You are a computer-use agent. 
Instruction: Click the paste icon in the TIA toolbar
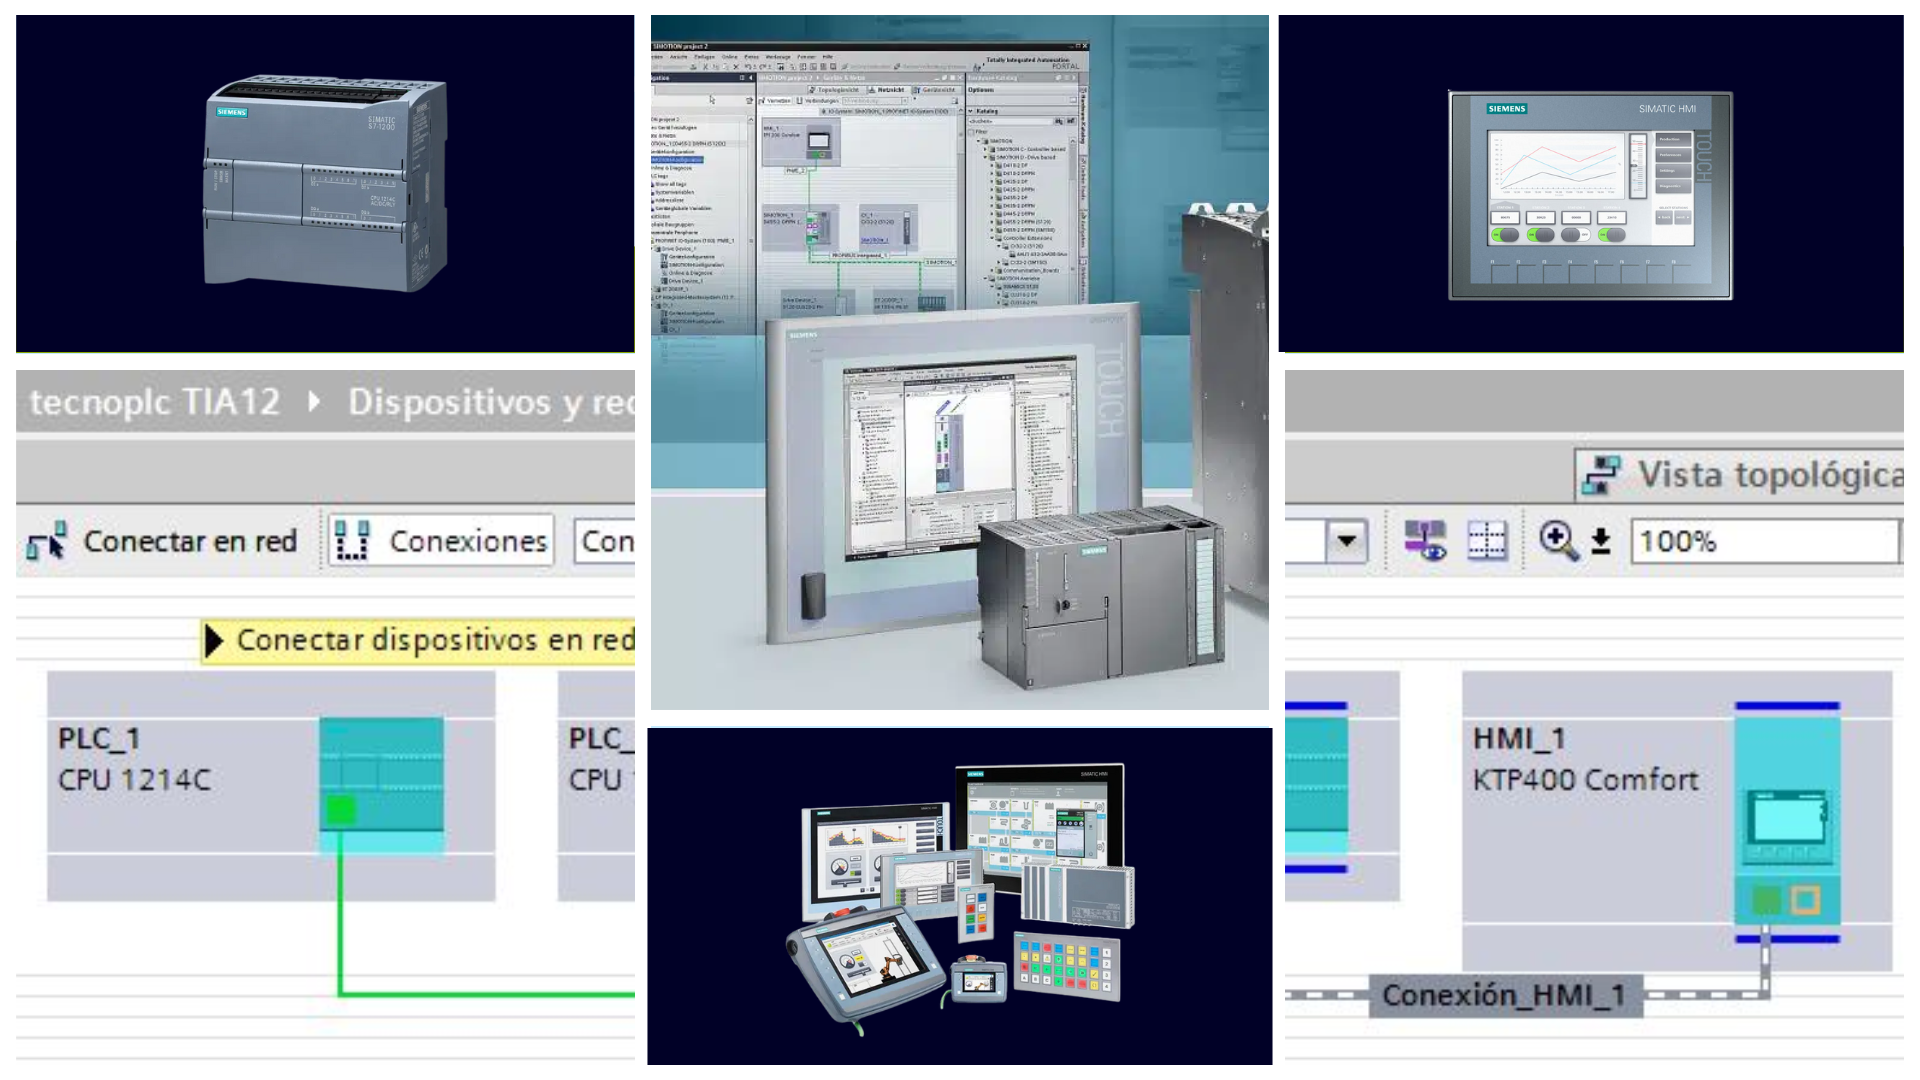(x=726, y=66)
